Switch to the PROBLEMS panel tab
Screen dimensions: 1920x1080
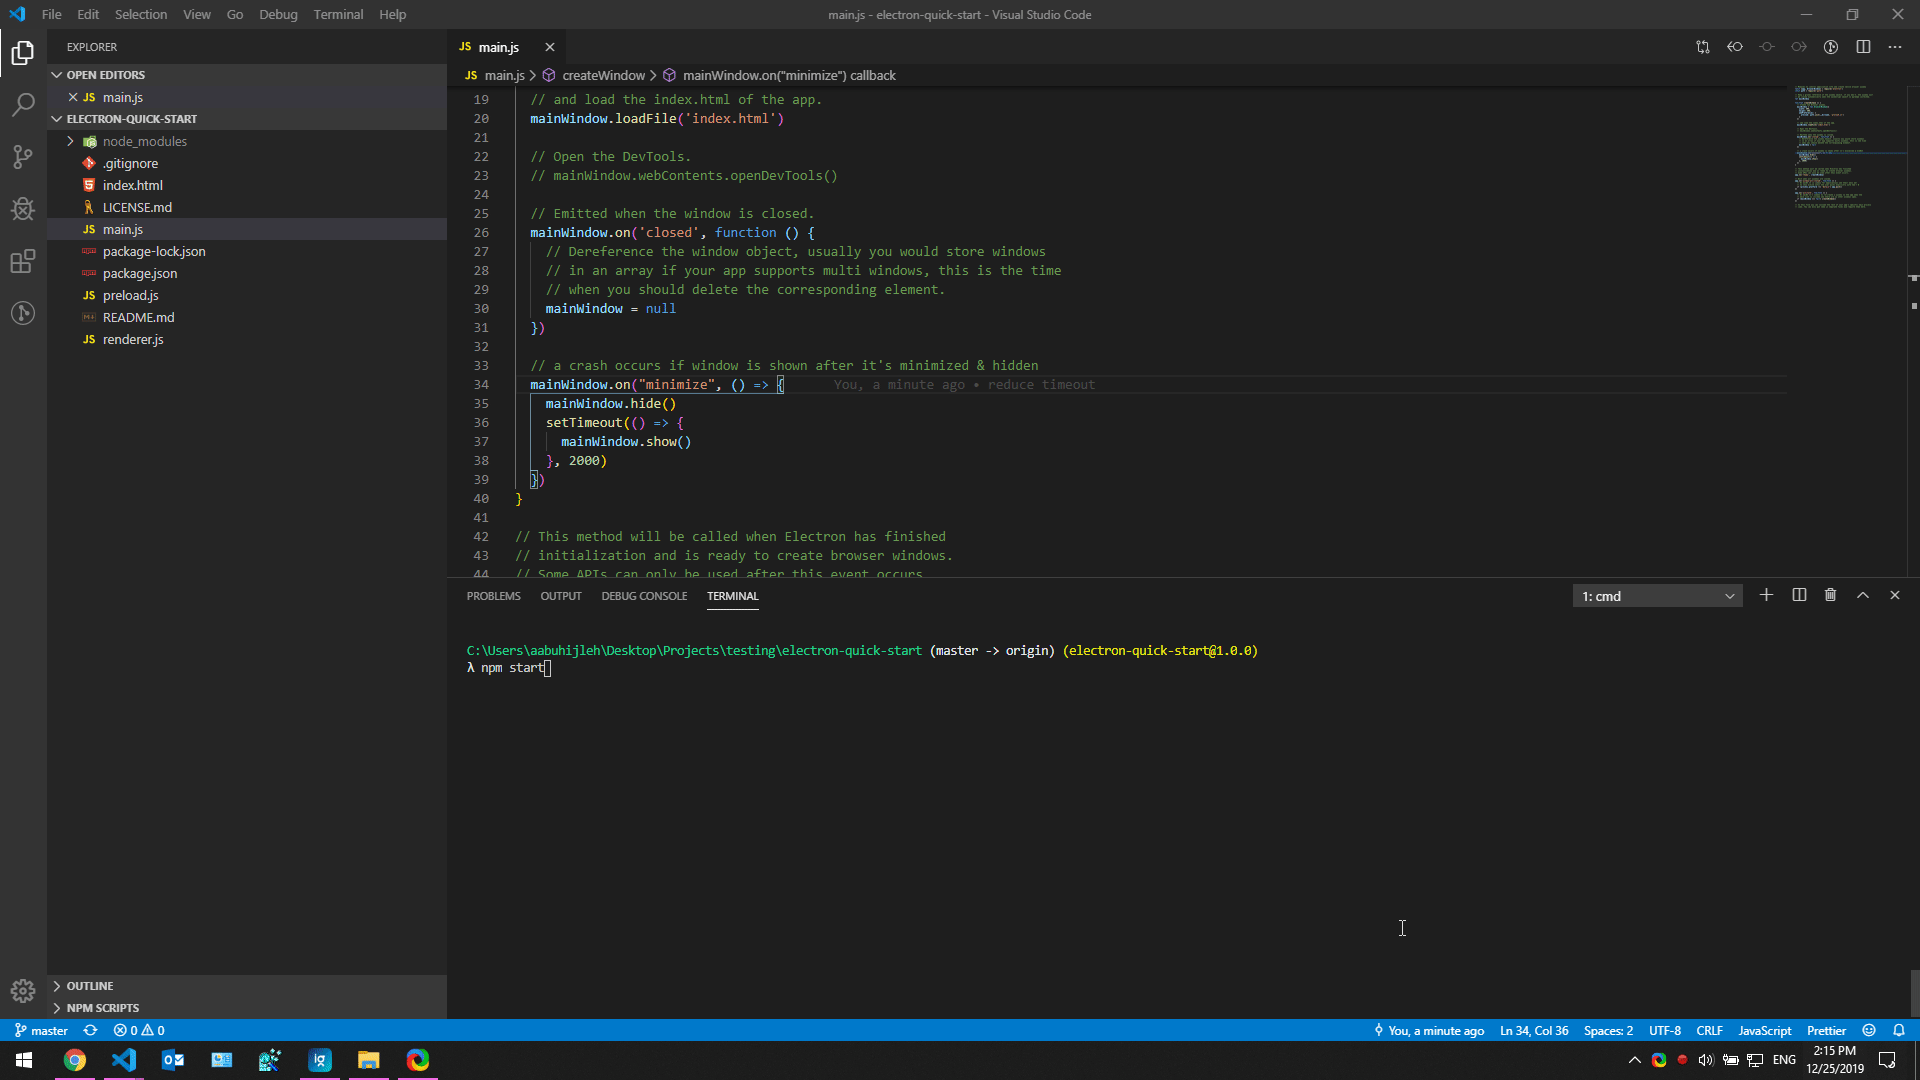(x=493, y=596)
